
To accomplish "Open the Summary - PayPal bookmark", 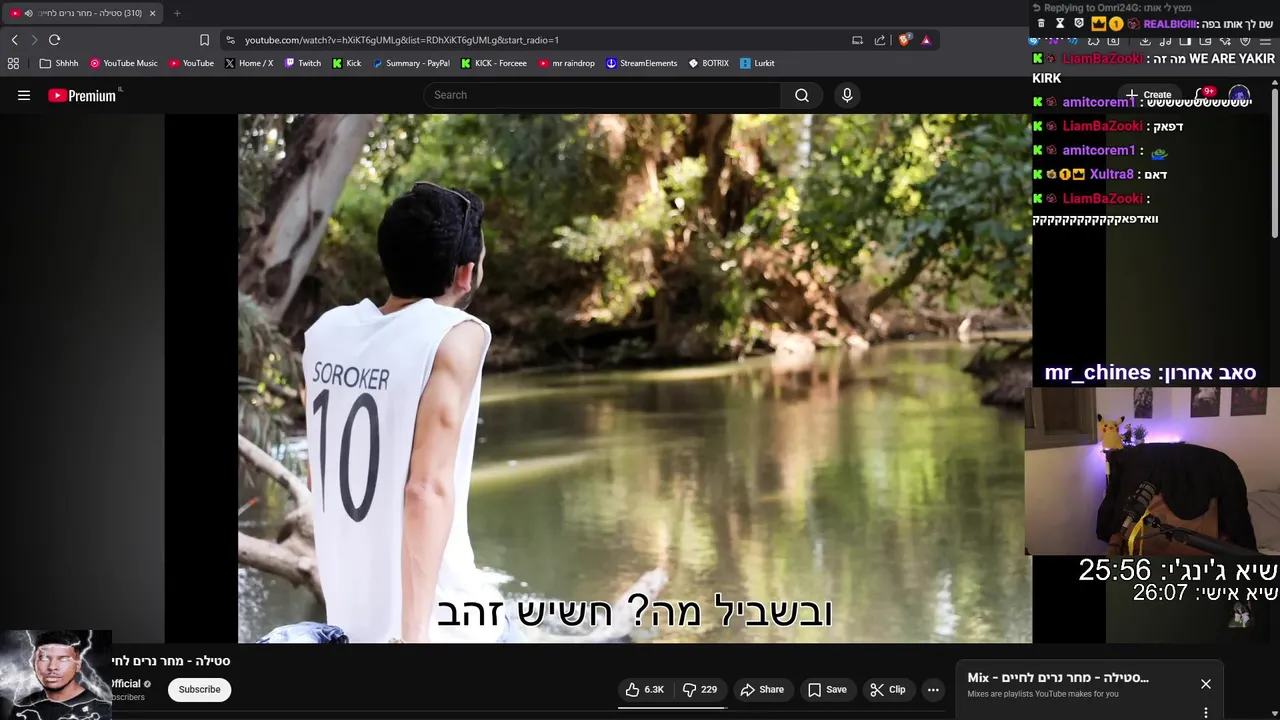I will 411,63.
